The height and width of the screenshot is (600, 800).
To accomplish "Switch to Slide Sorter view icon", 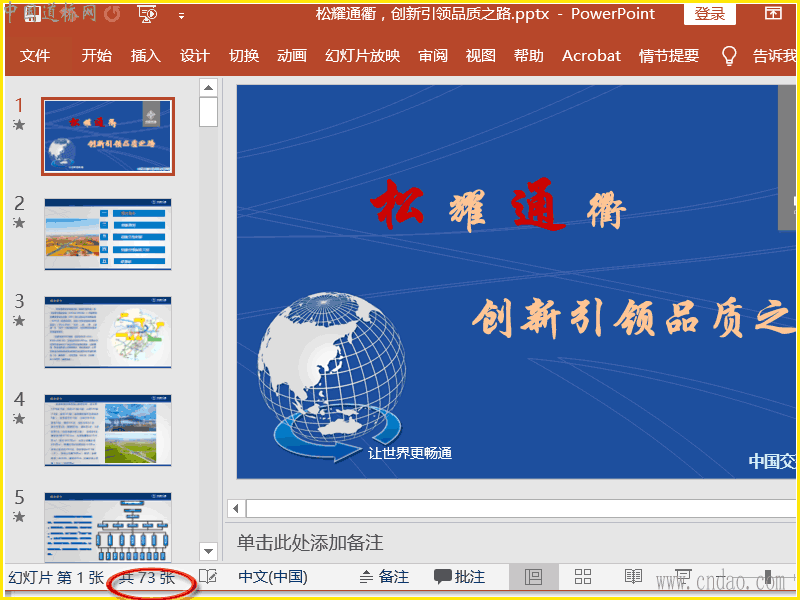I will tap(583, 577).
